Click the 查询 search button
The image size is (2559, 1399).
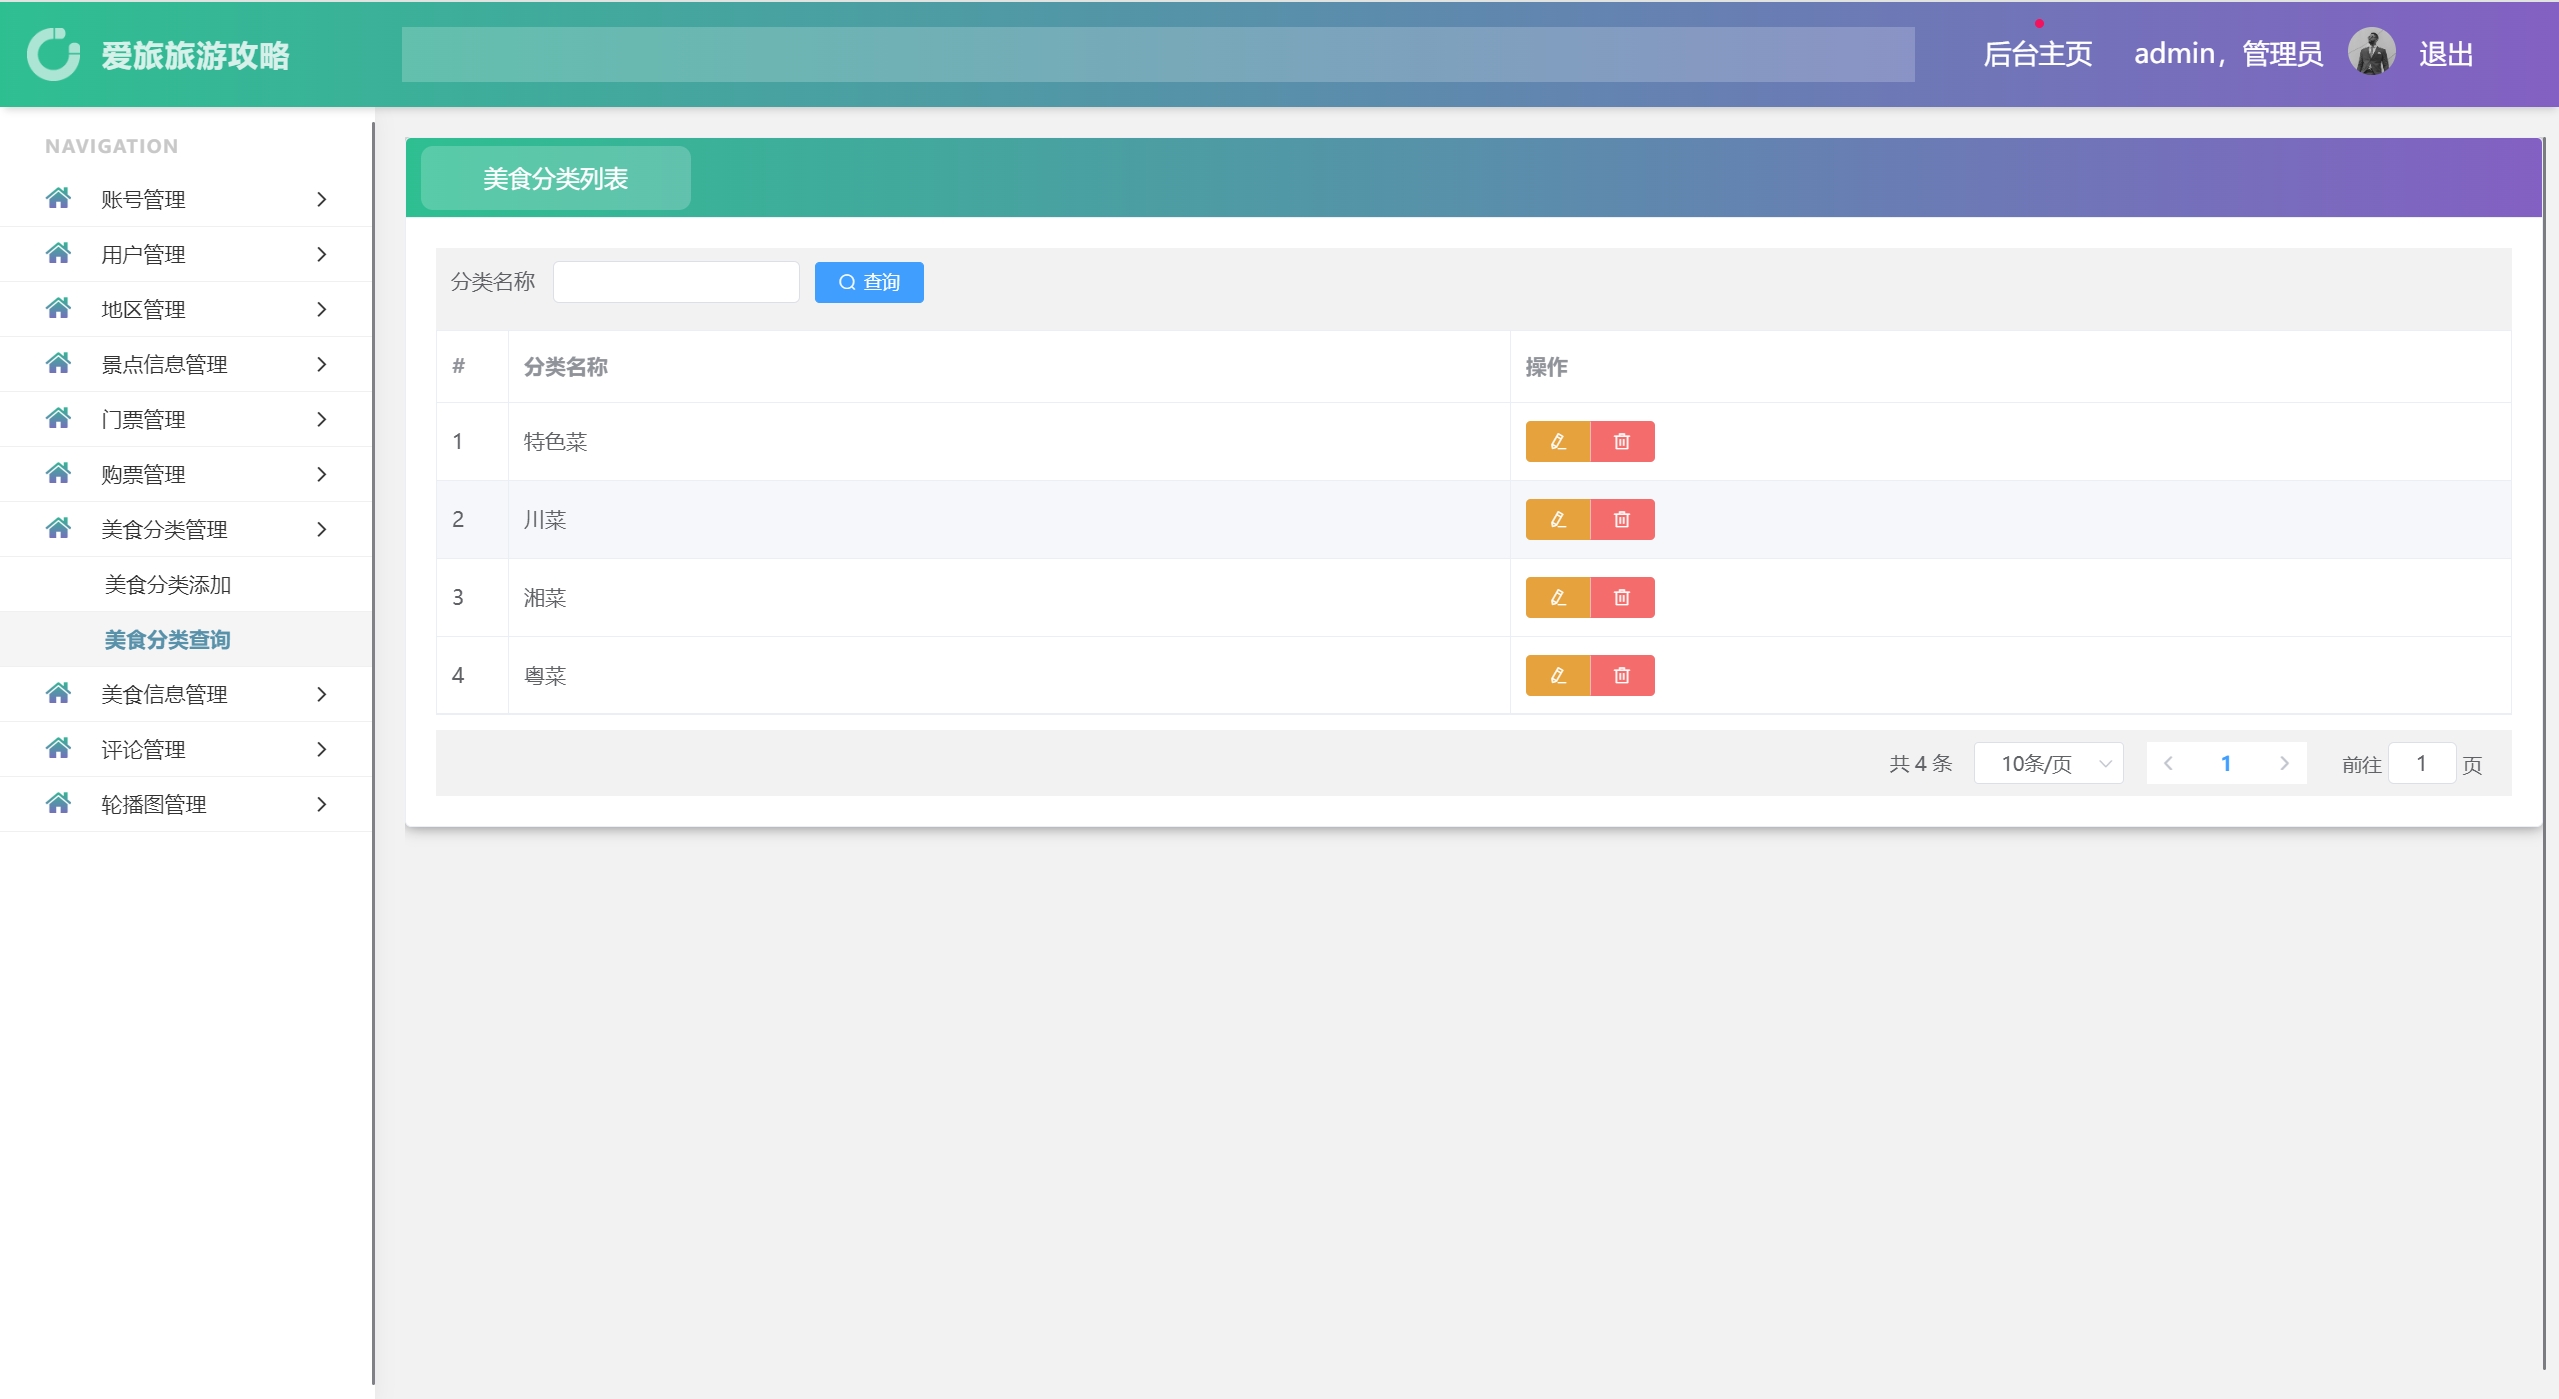pos(868,282)
